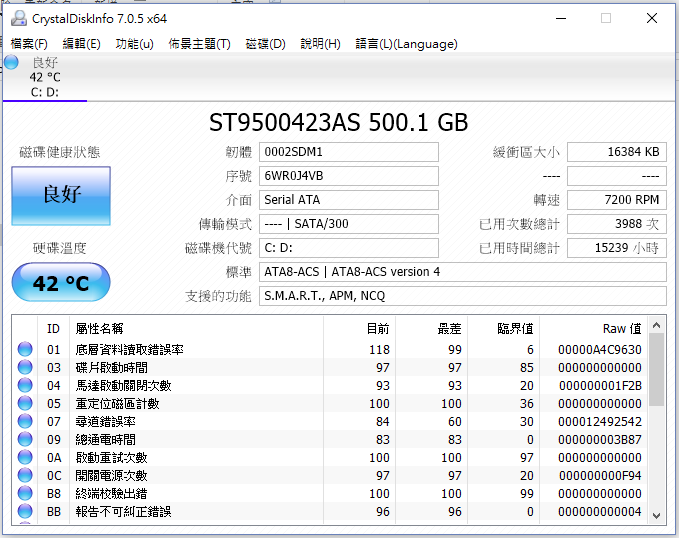Click status orb for attribute 04 馬達啟動關閉次數
The height and width of the screenshot is (538, 679).
pos(25,385)
